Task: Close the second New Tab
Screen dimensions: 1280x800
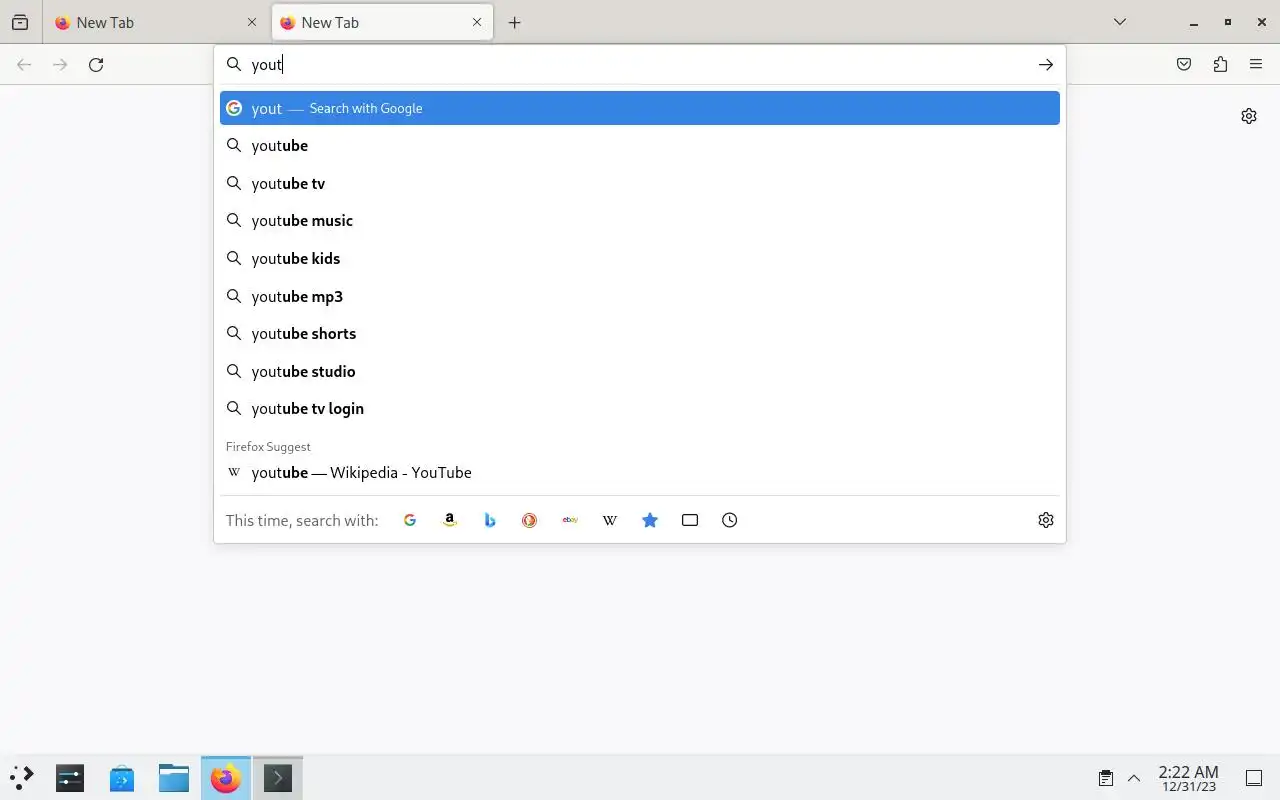Action: (x=477, y=22)
